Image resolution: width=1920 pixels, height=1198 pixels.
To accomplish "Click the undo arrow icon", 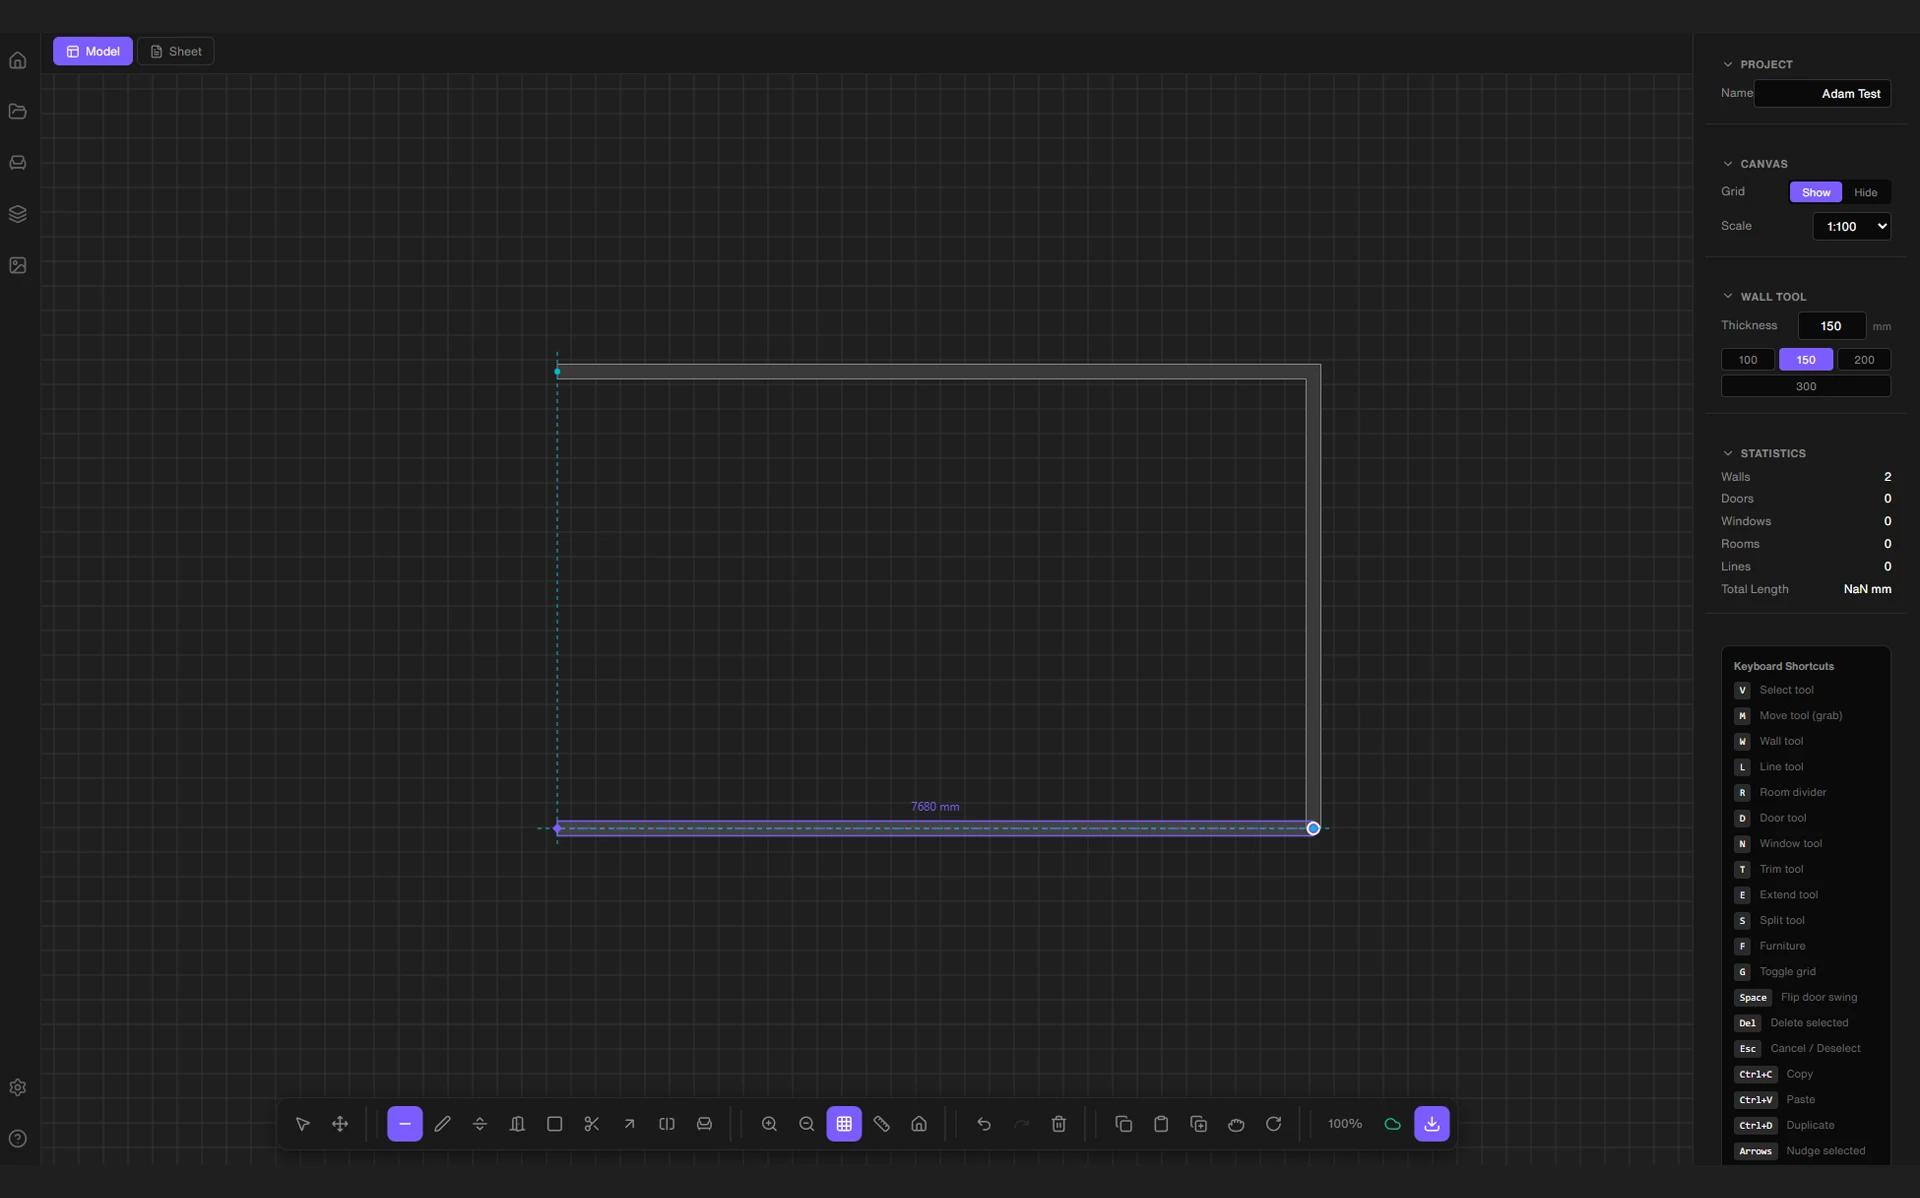I will click(x=984, y=1124).
